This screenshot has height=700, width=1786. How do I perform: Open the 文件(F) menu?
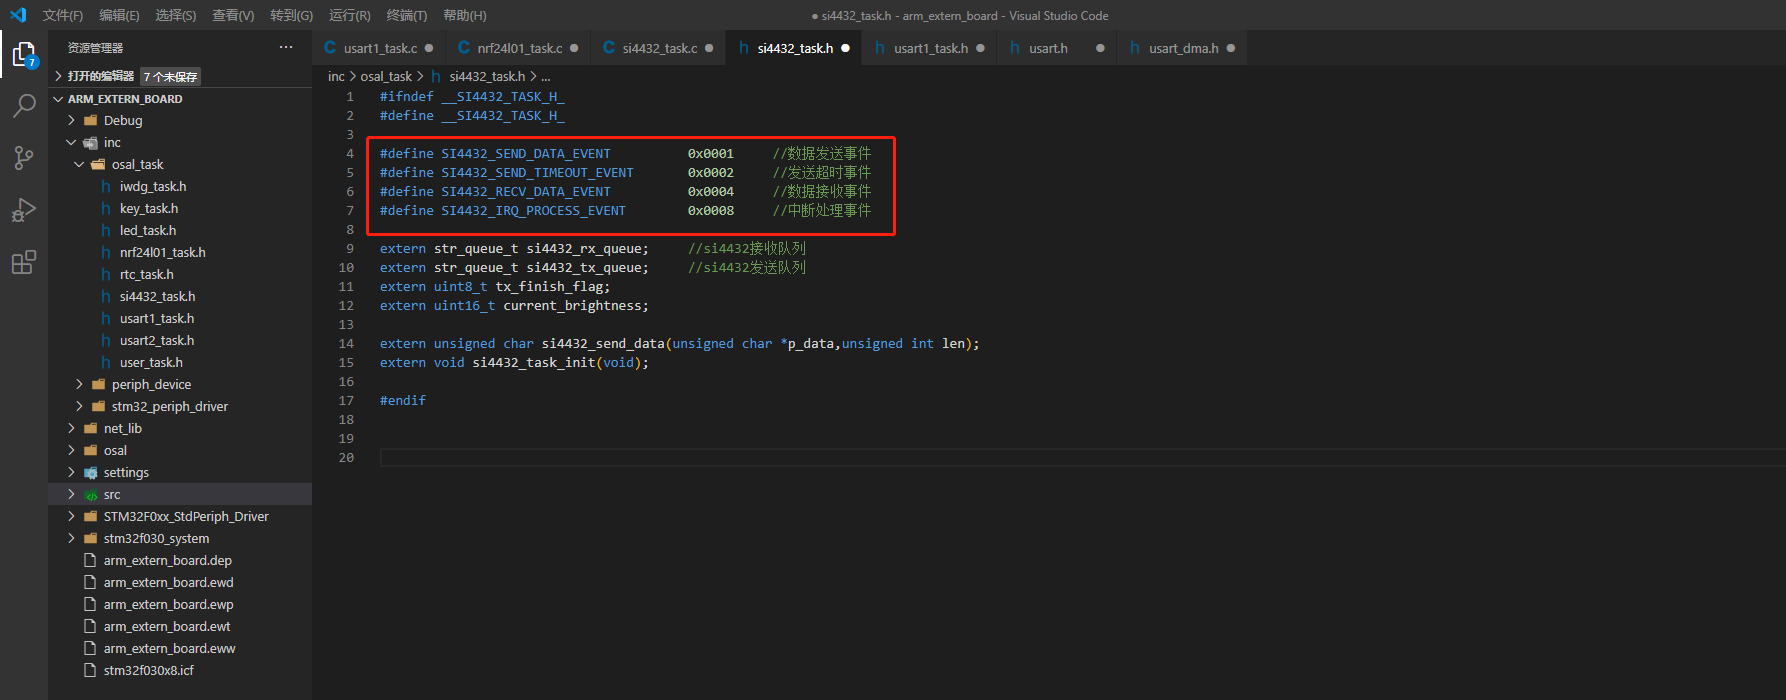pyautogui.click(x=62, y=15)
